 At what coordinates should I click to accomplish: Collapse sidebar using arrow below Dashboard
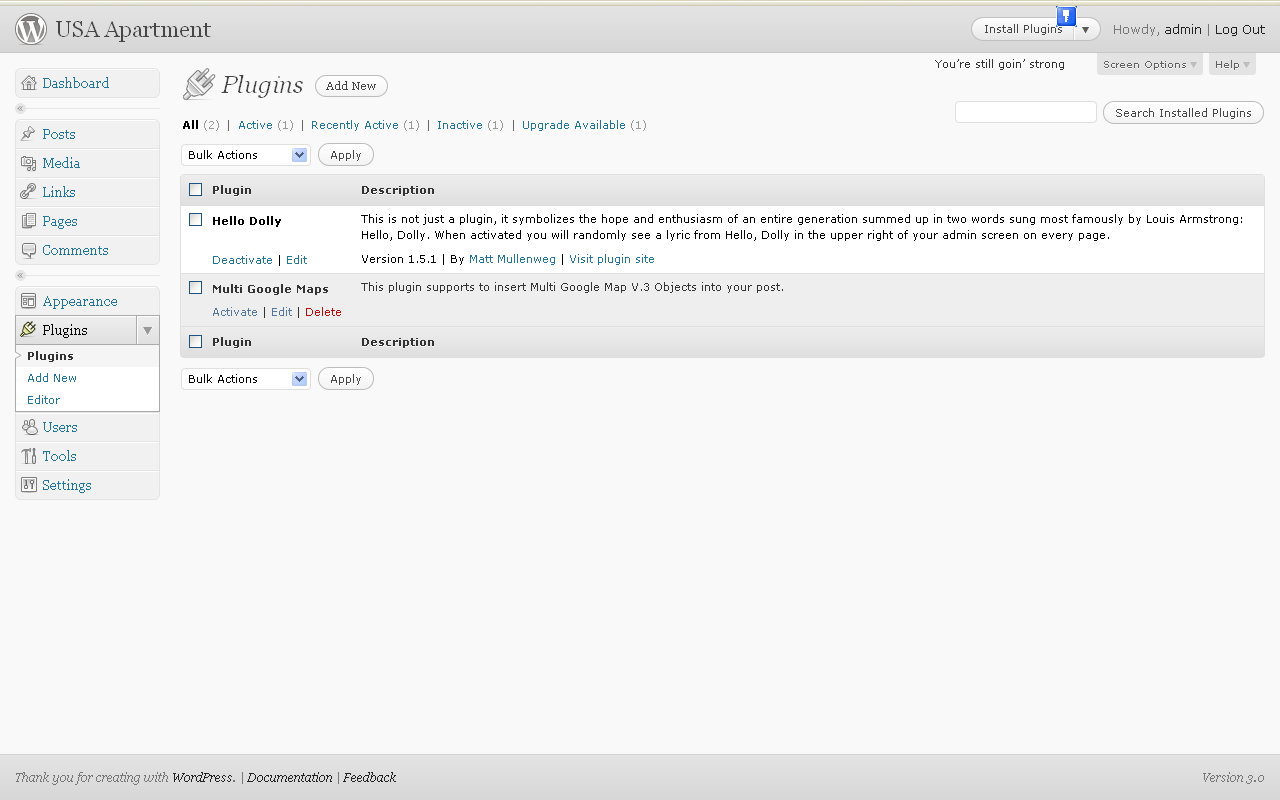pos(20,108)
